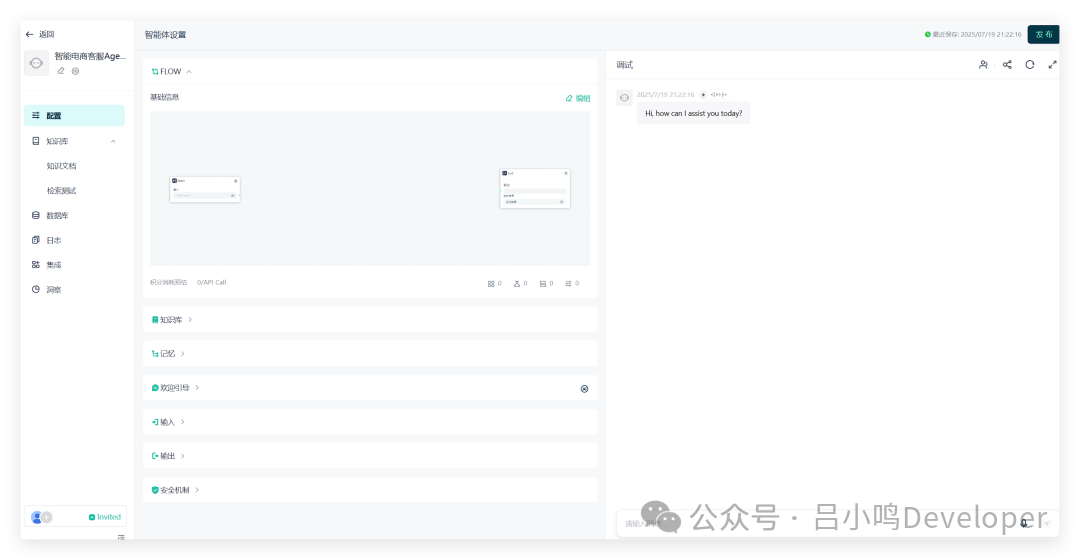Click the 日志 documents icon
Screen dimensions: 1080x560
36,240
